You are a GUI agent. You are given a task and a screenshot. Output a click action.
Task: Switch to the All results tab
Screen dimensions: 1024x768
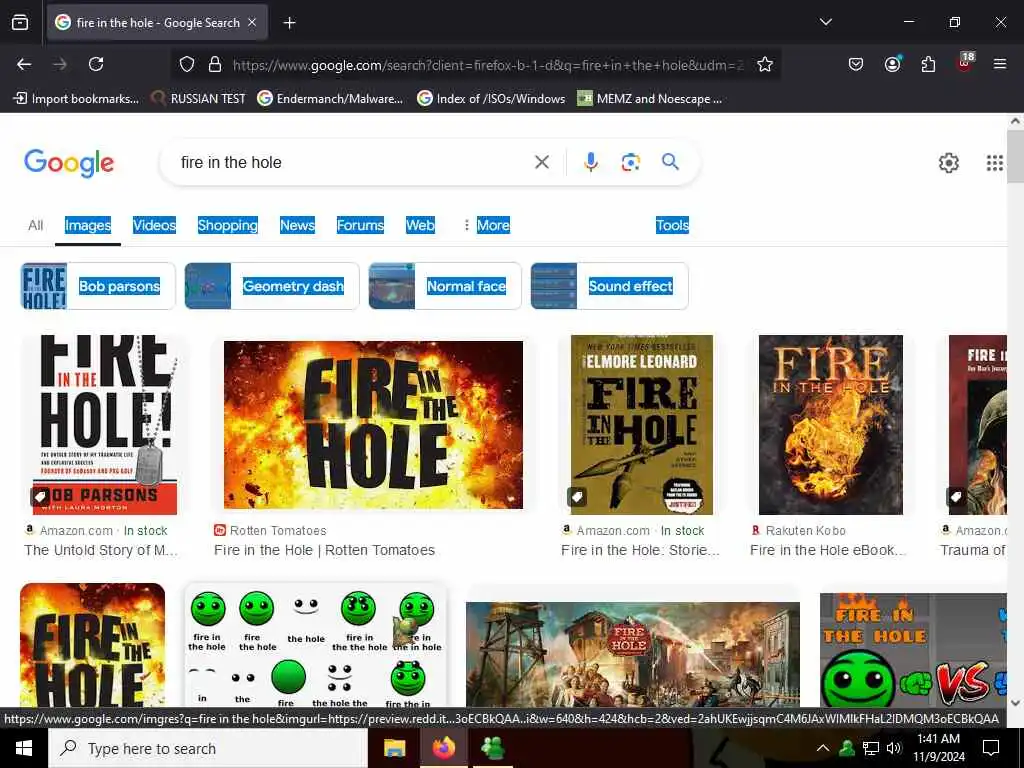pyautogui.click(x=35, y=225)
